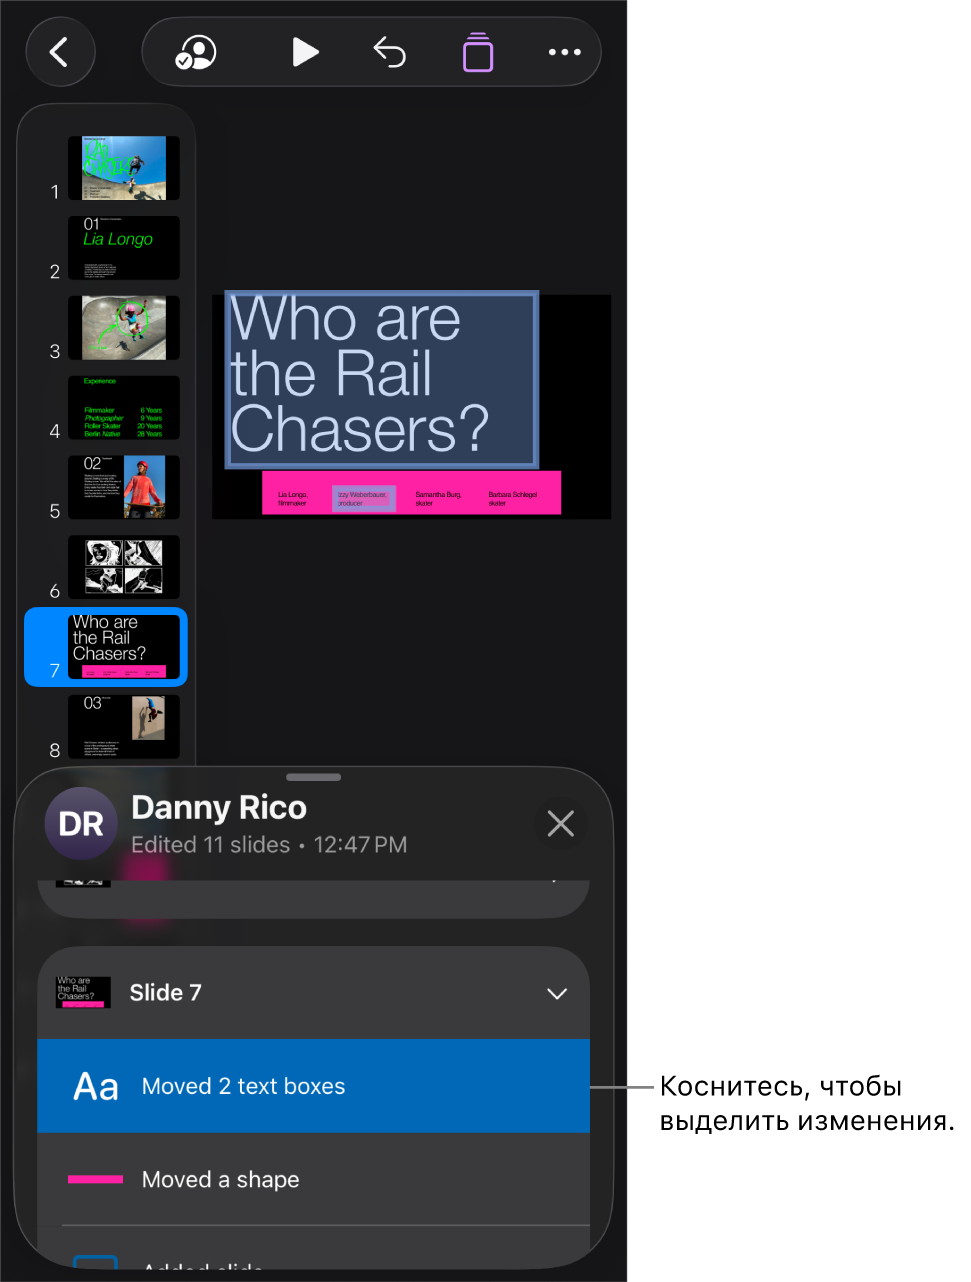This screenshot has height=1282, width=971.
Task: Select slide 1 thumbnail
Action: point(124,168)
